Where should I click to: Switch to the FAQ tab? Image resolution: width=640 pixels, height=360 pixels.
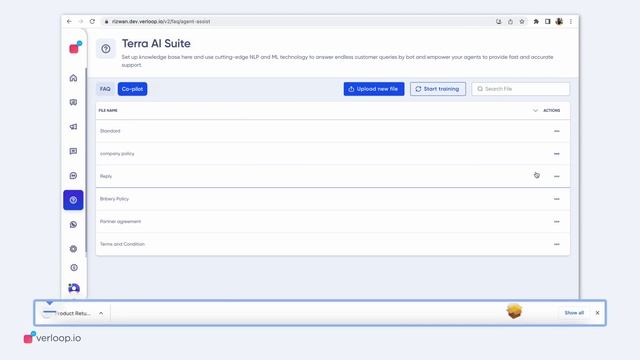[105, 89]
